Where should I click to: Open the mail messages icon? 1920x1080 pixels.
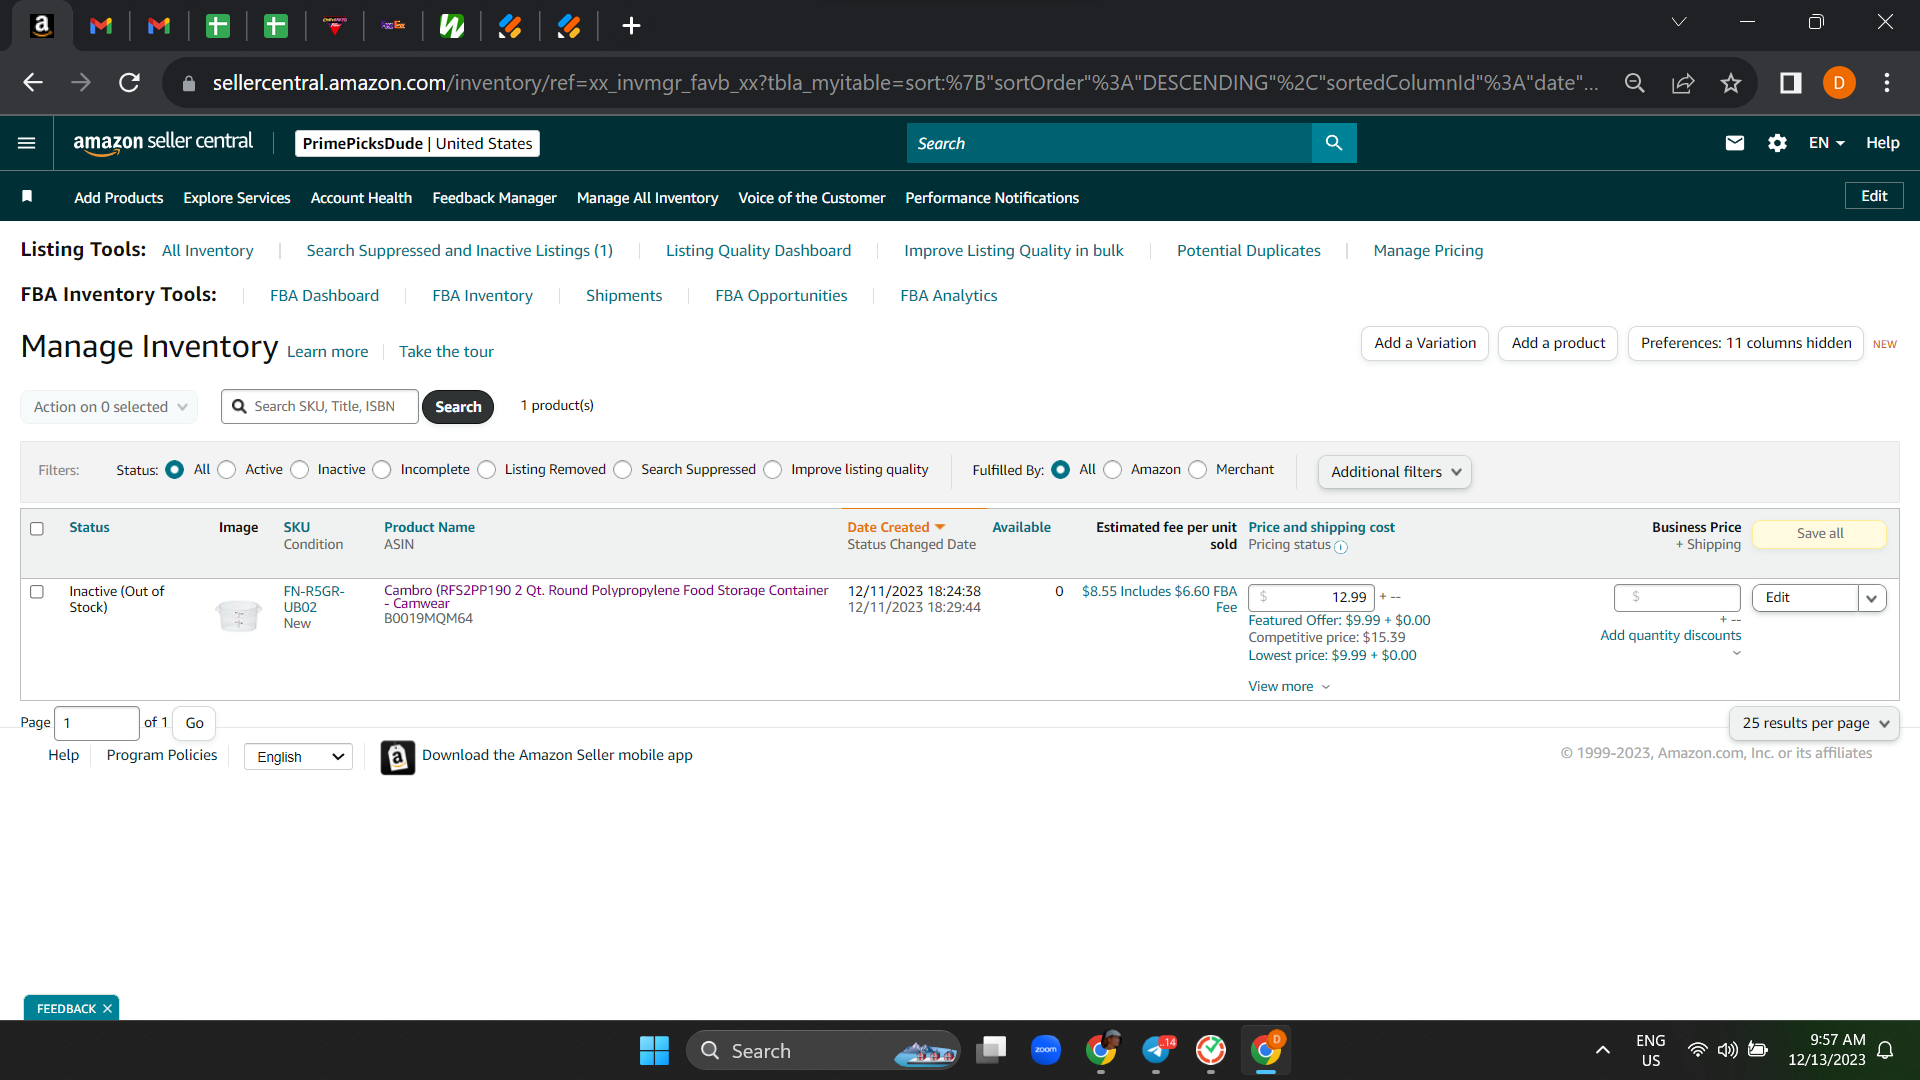[1735, 143]
